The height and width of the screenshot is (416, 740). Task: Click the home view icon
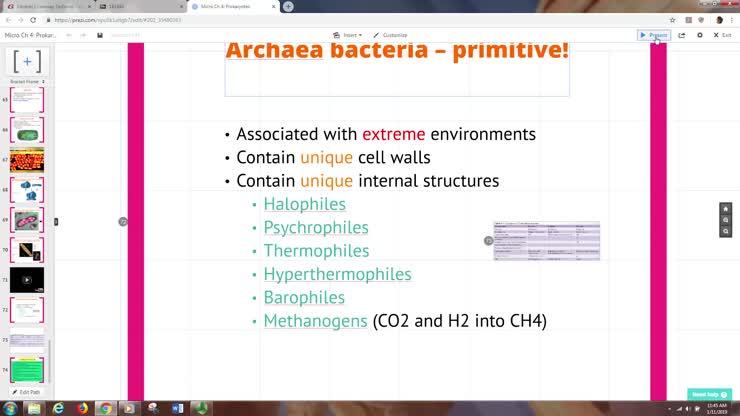point(725,209)
